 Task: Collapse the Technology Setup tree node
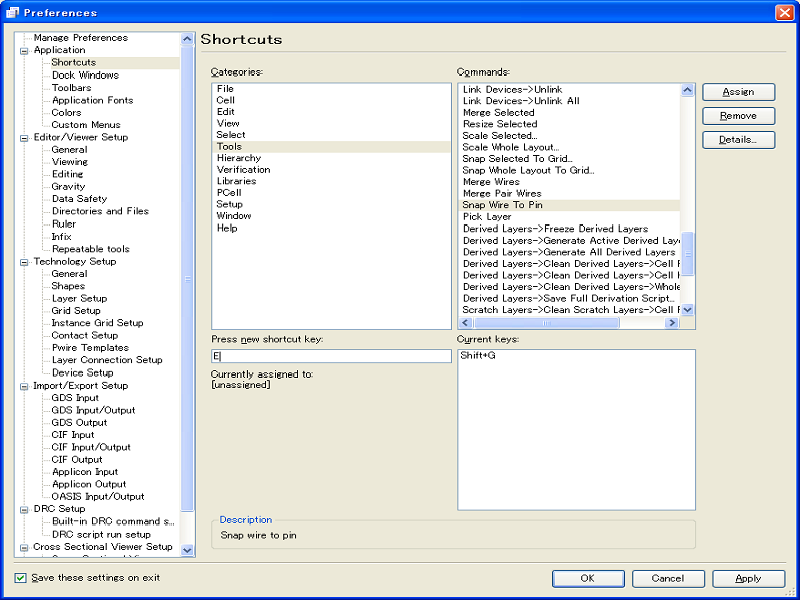coord(24,261)
